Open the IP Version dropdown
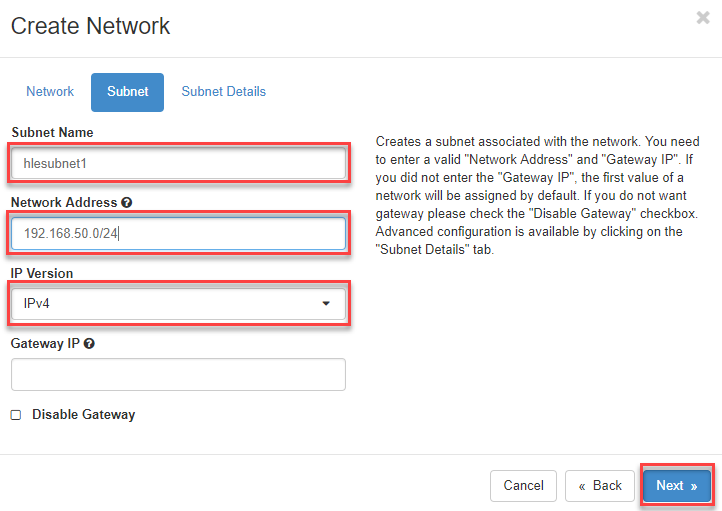 [x=178, y=304]
